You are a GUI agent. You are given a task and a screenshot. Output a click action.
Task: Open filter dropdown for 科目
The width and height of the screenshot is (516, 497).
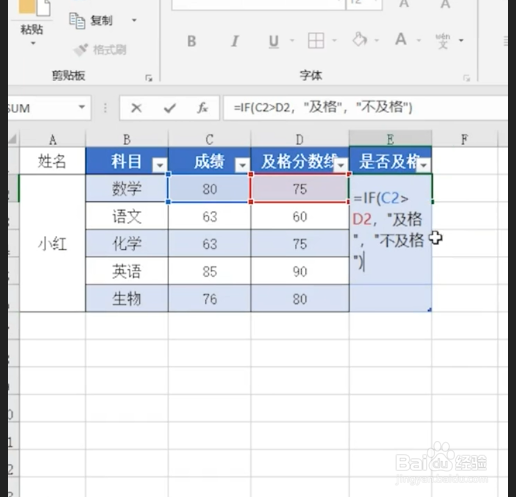pos(160,165)
